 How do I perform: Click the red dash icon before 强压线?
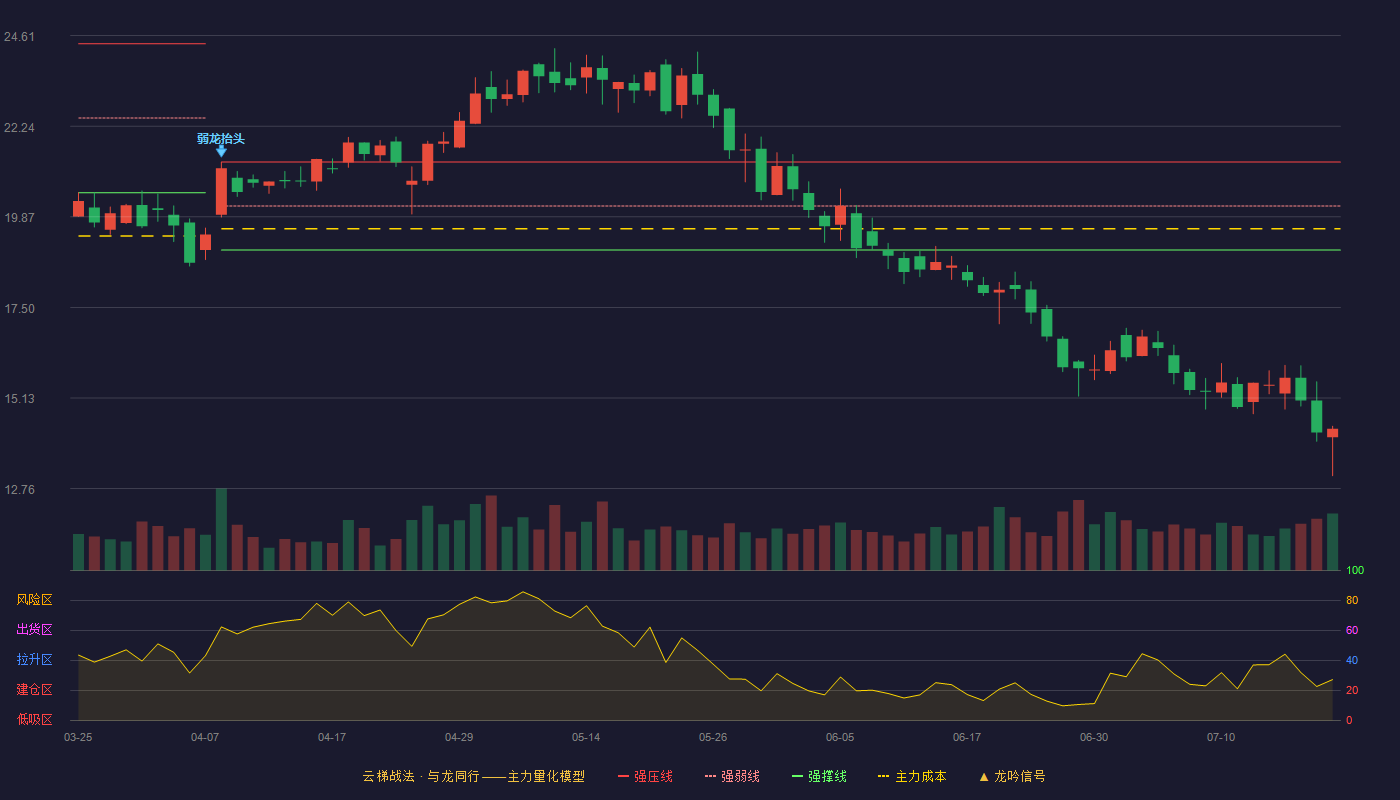point(623,776)
